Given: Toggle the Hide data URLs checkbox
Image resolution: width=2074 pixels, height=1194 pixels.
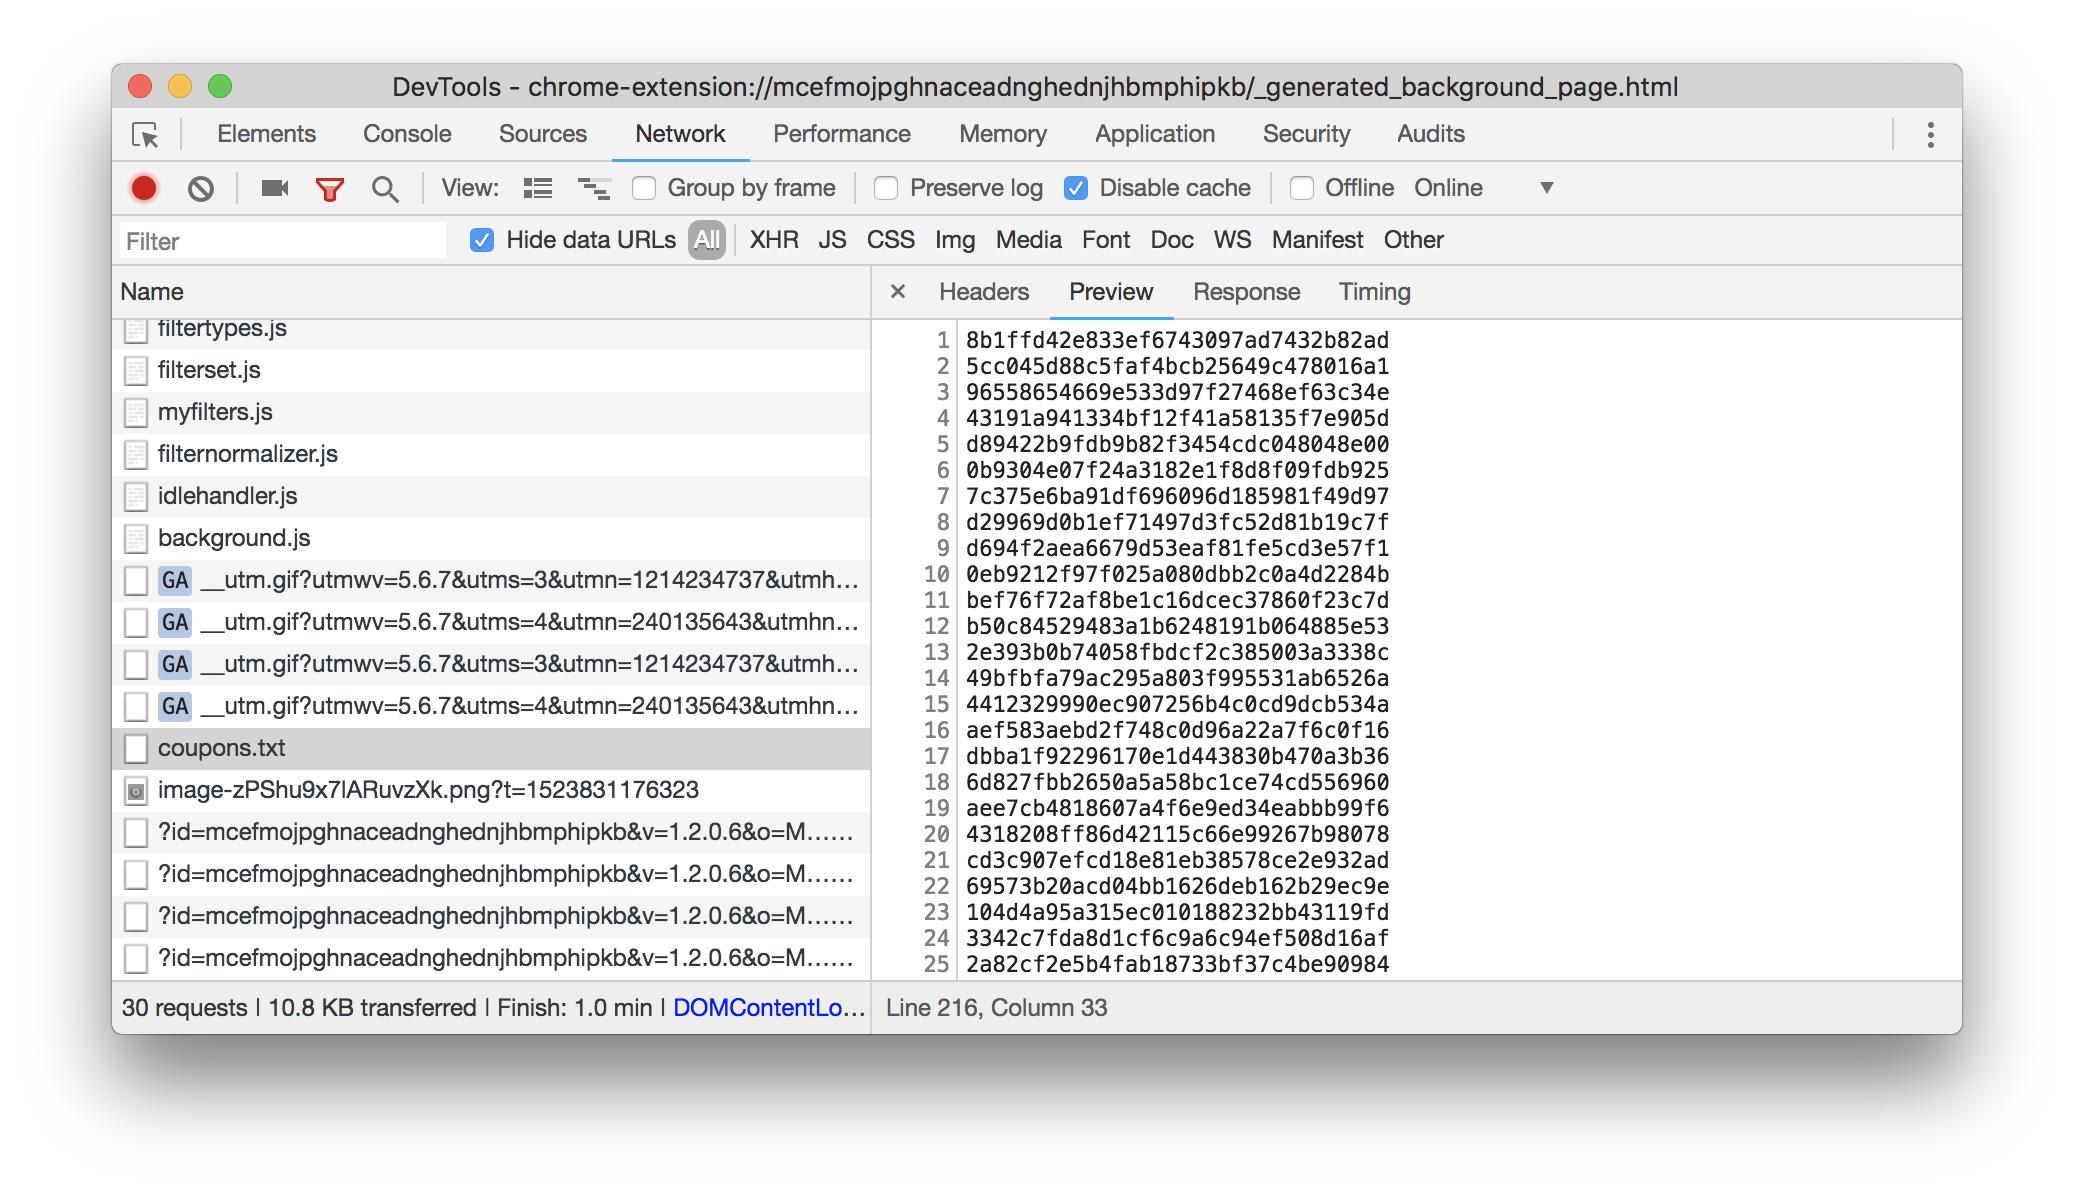Looking at the screenshot, I should (482, 240).
